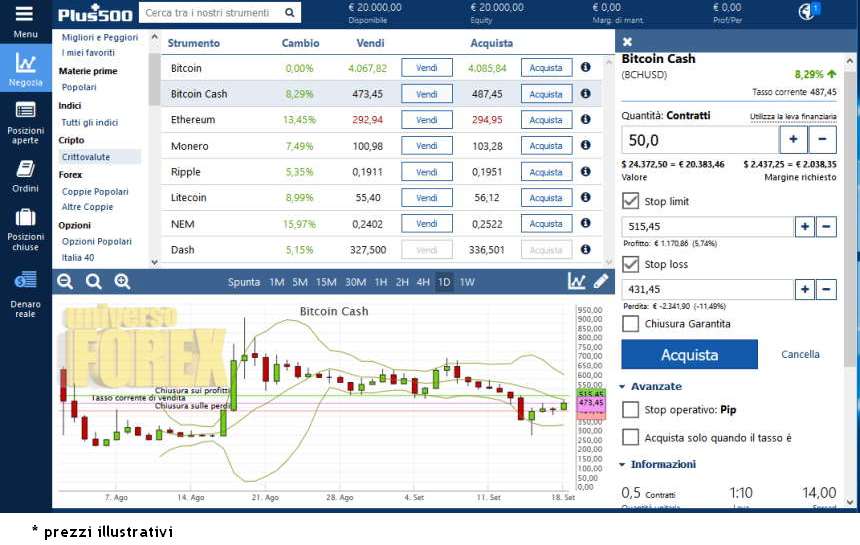Collapse the Avanzate section
Viewport: 860px width, 545px height.
tap(623, 387)
